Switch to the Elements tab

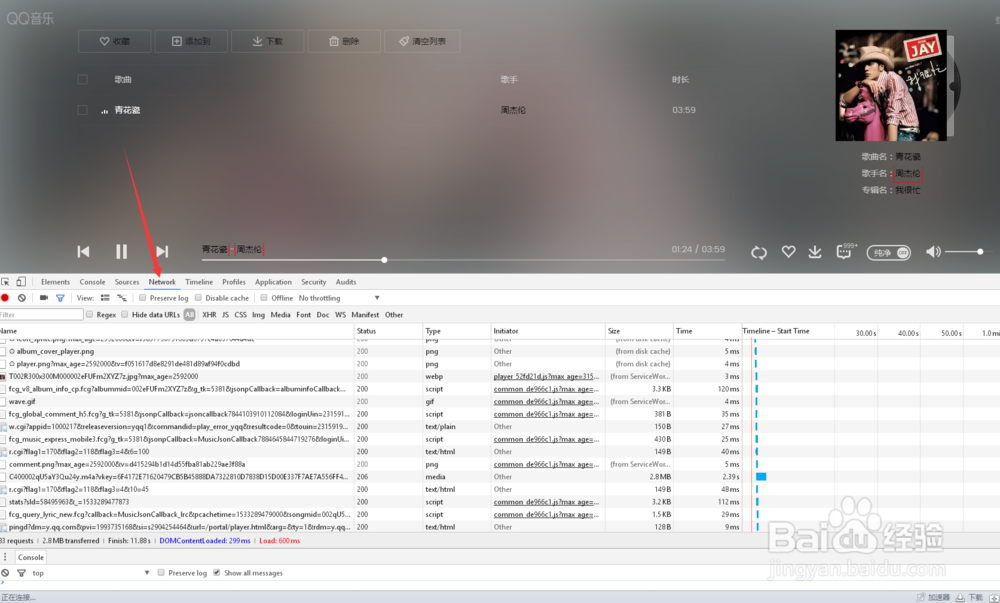point(55,282)
